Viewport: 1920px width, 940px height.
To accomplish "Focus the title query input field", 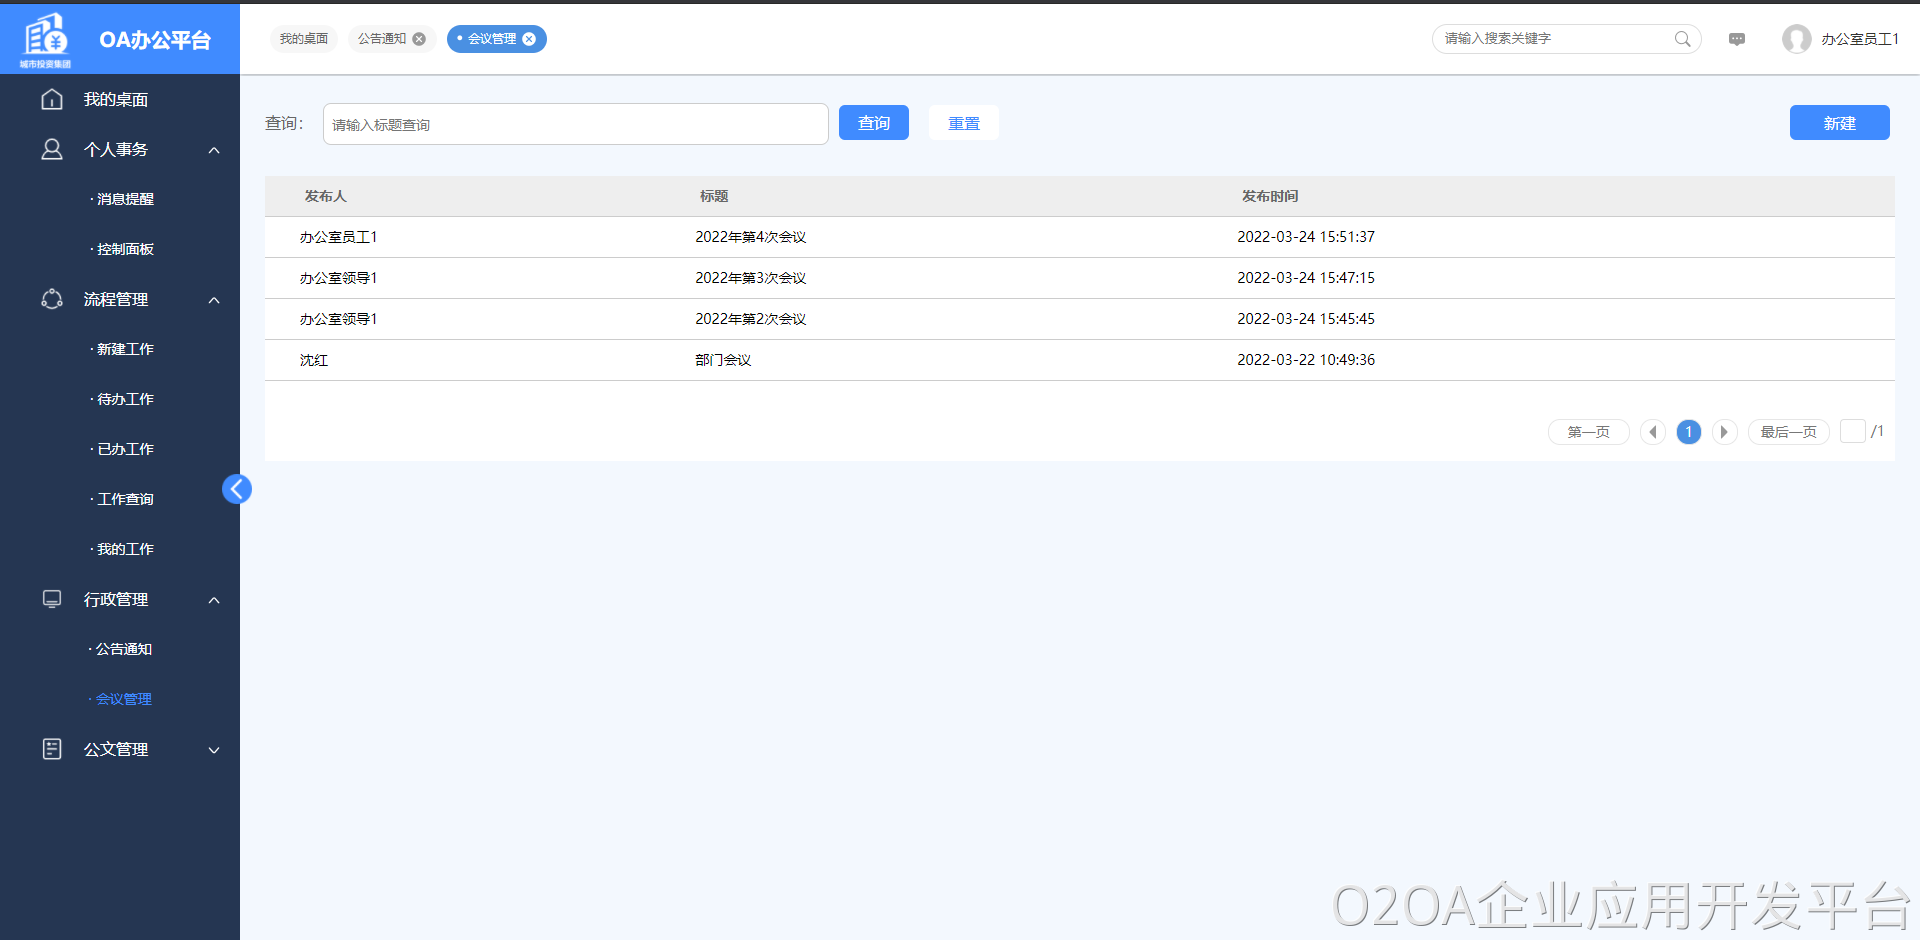I will 575,124.
